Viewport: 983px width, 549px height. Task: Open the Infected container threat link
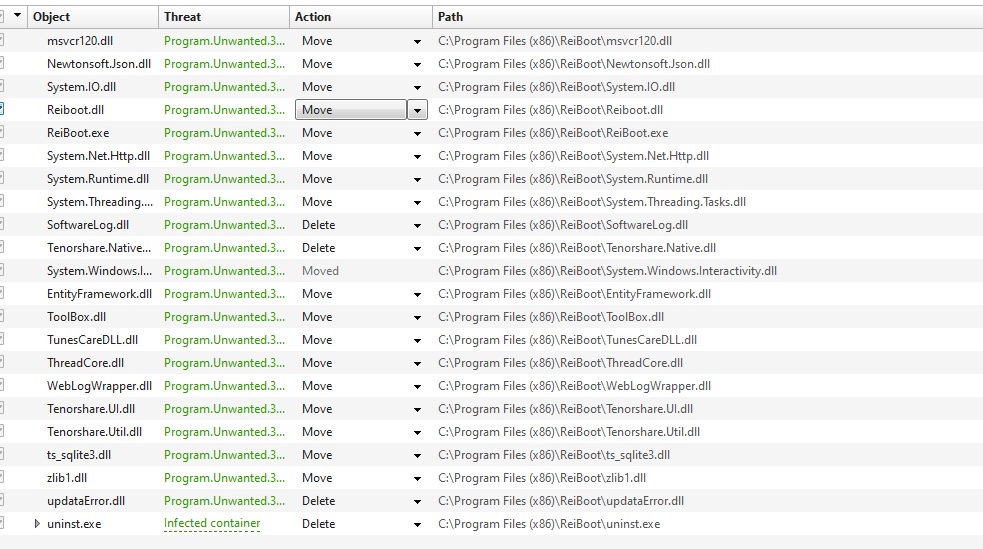pos(212,524)
